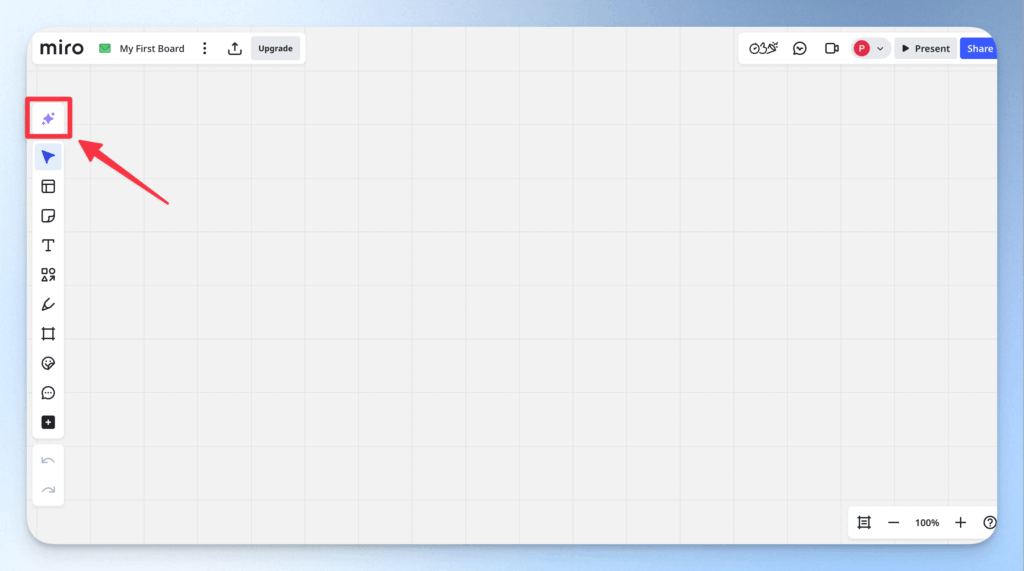The height and width of the screenshot is (571, 1024).
Task: Click the Upgrade button
Action: (x=275, y=48)
